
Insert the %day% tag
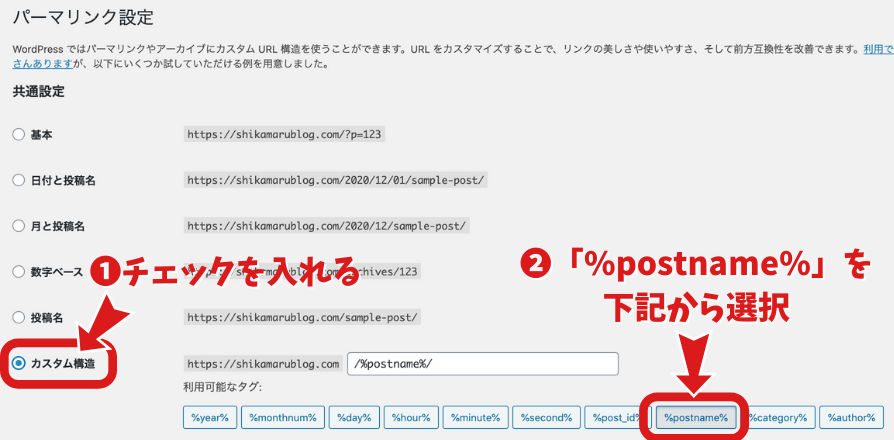[354, 417]
